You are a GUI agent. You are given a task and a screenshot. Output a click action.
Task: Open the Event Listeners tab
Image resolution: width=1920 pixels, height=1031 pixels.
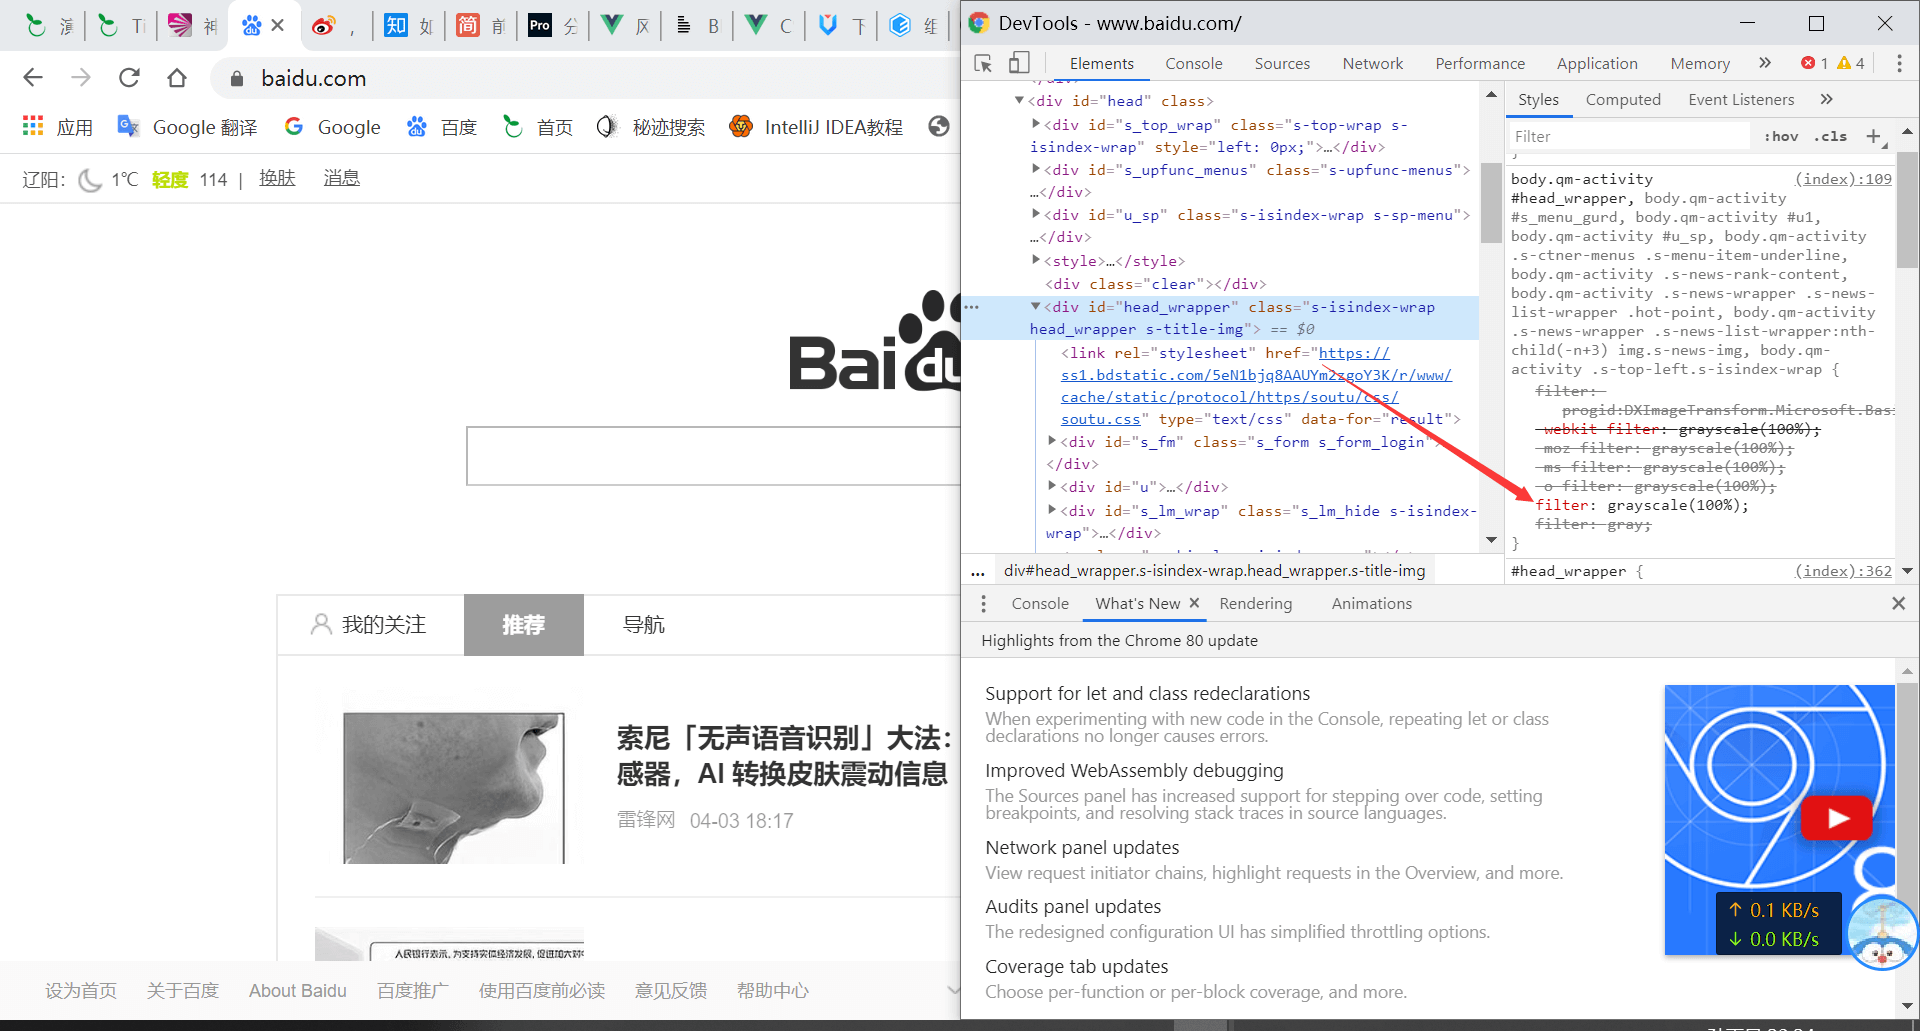point(1741,99)
